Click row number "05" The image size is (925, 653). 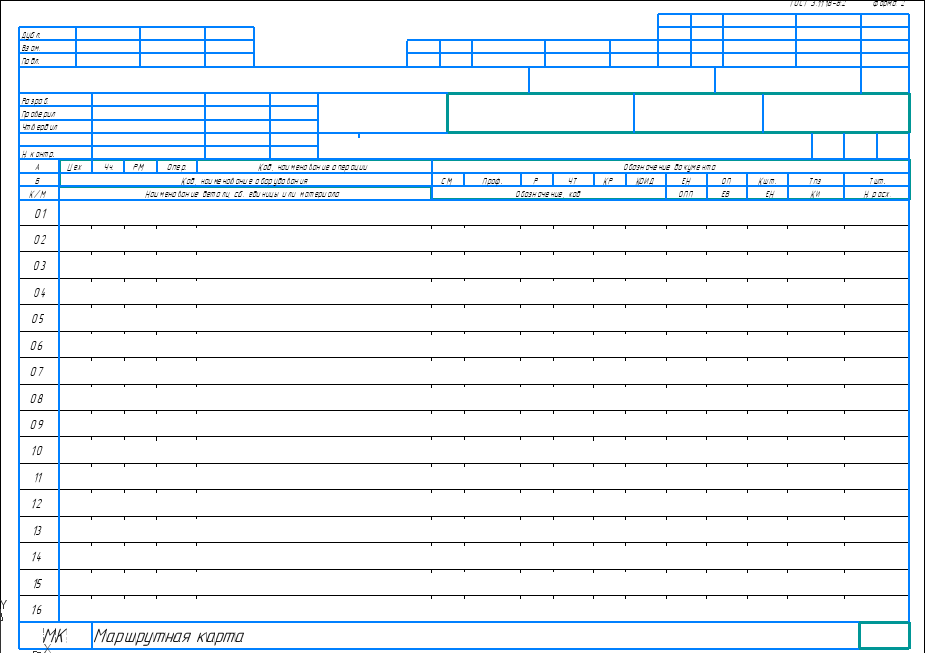click(x=38, y=318)
